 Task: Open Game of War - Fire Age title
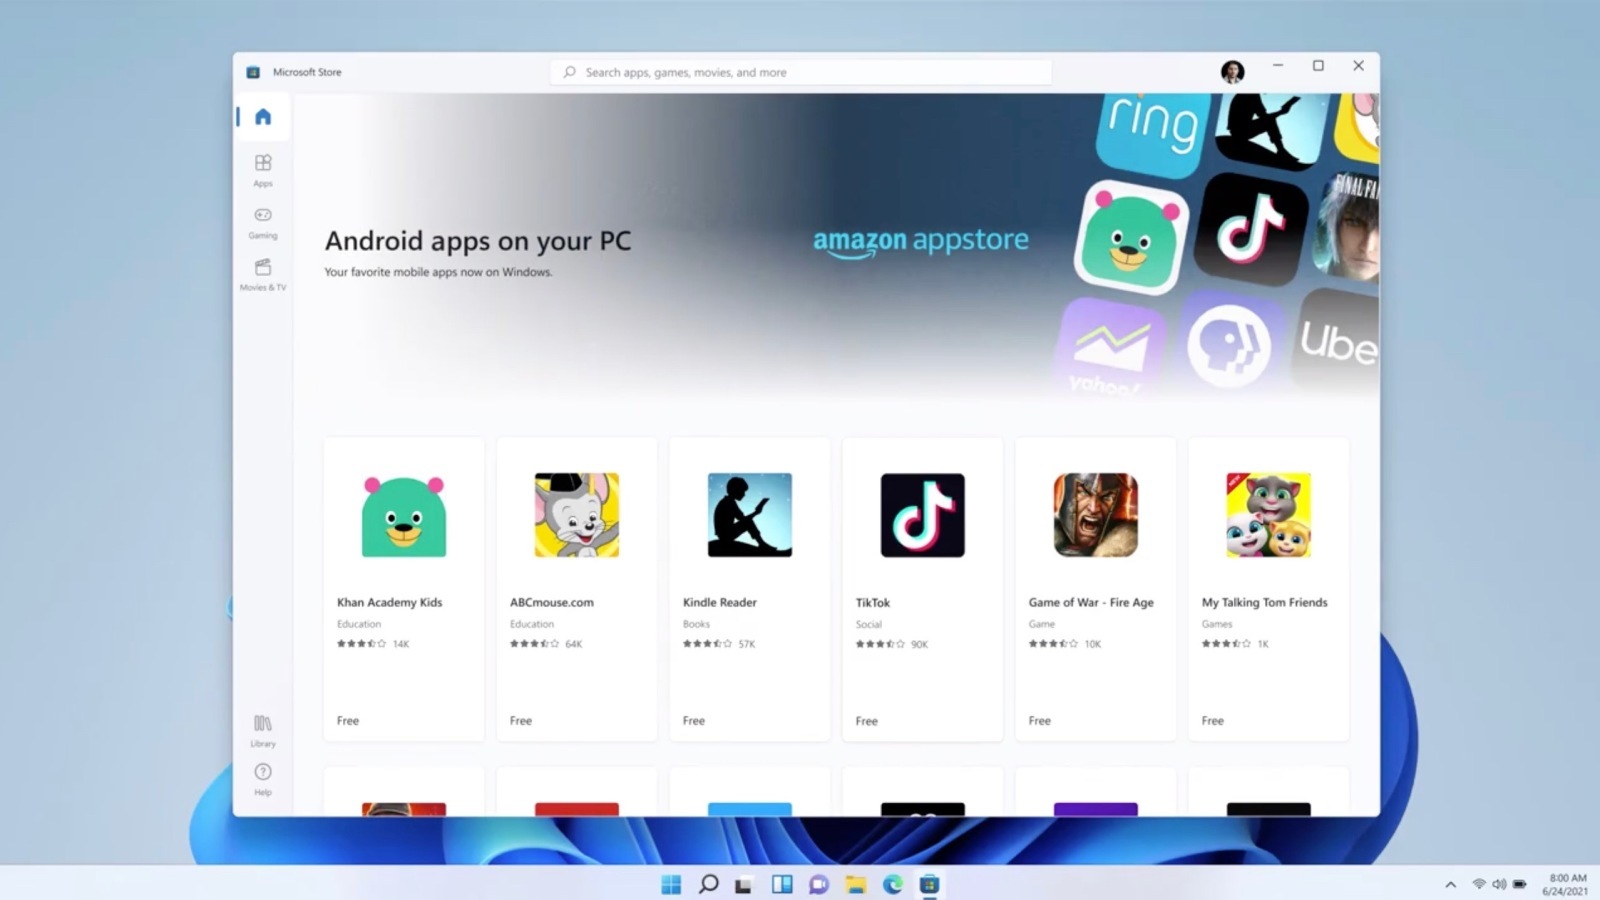[x=1091, y=602]
